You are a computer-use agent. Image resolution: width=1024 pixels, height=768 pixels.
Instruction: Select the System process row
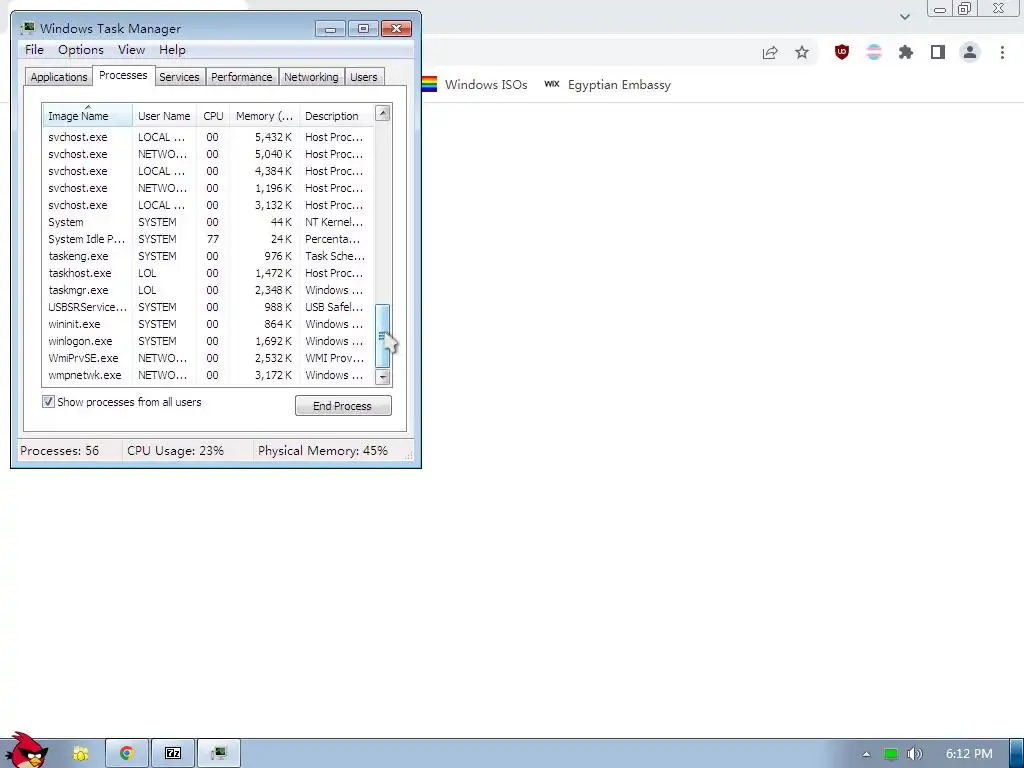[208, 222]
